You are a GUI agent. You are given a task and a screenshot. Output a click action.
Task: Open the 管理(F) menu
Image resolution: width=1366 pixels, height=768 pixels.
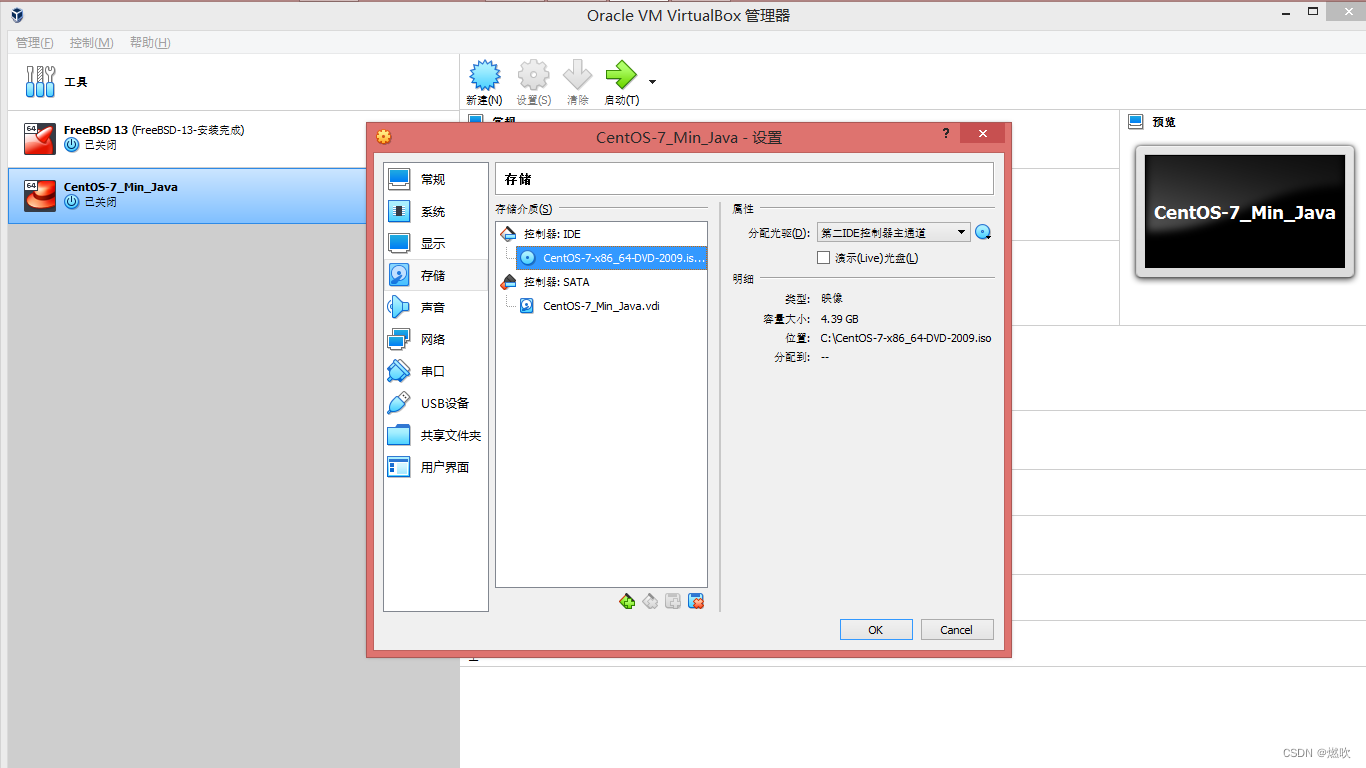35,42
